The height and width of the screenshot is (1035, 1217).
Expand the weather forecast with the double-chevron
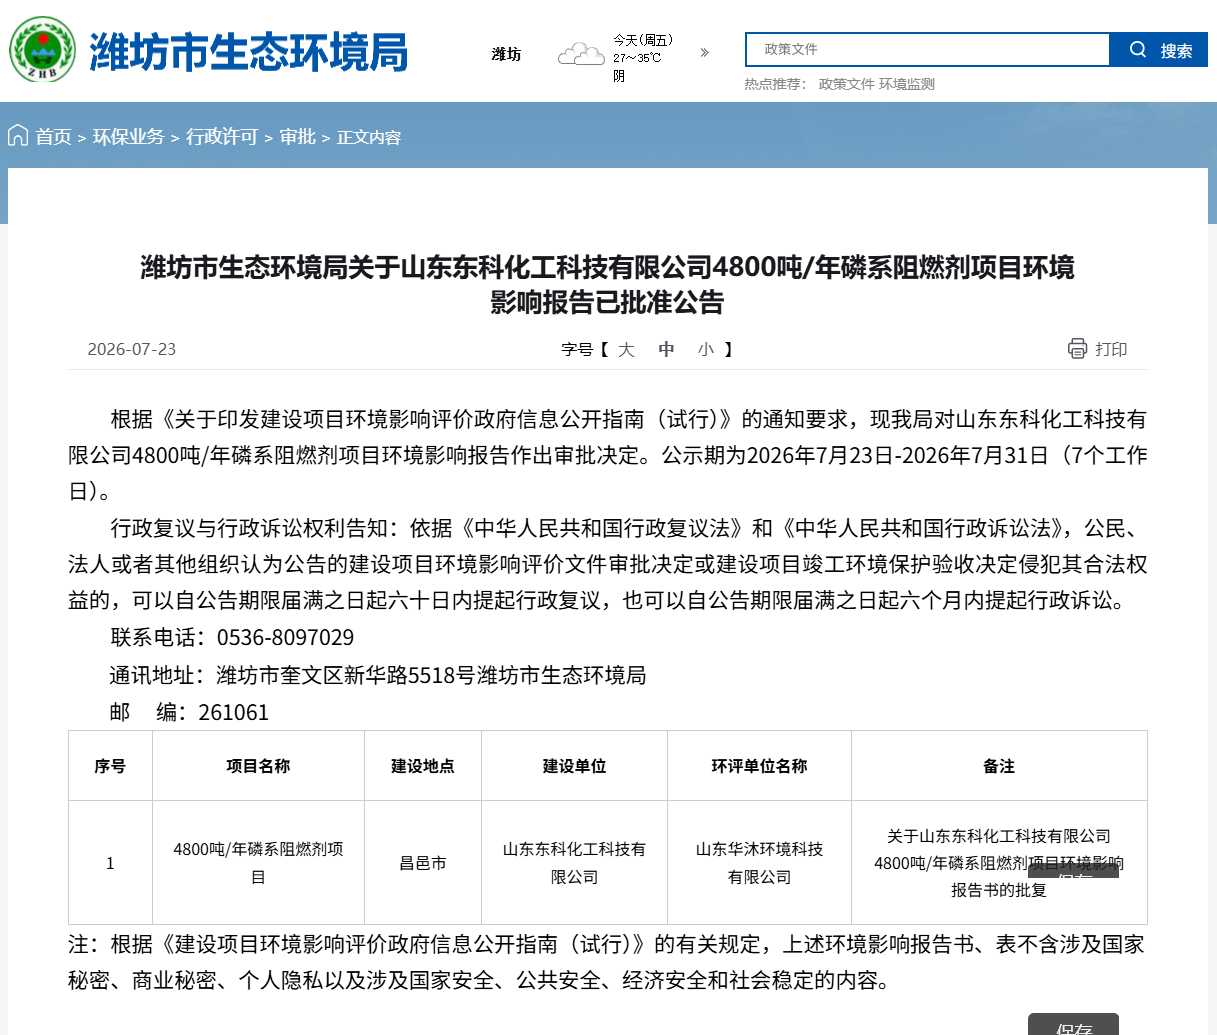pyautogui.click(x=704, y=52)
